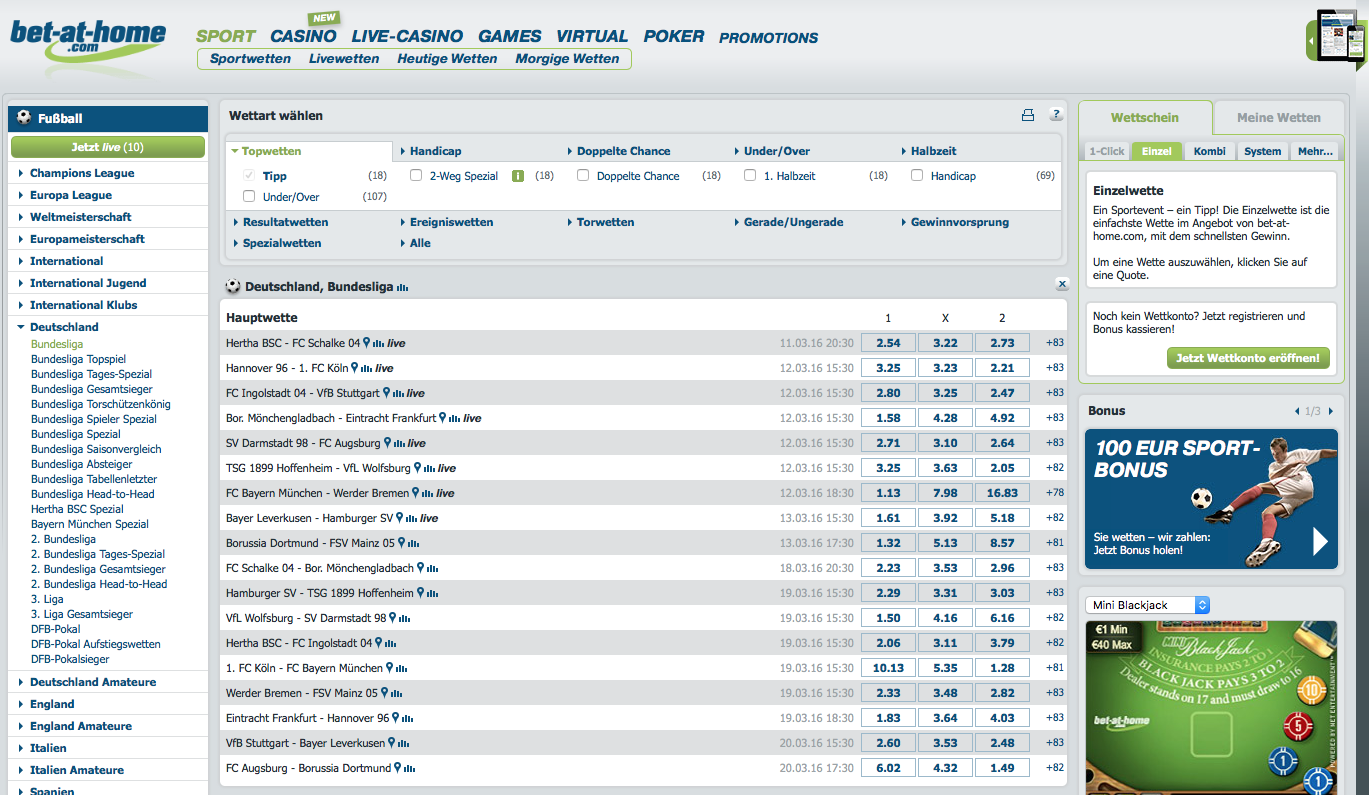Expand Champions League in the sidebar
This screenshot has height=795, width=1369.
(81, 173)
